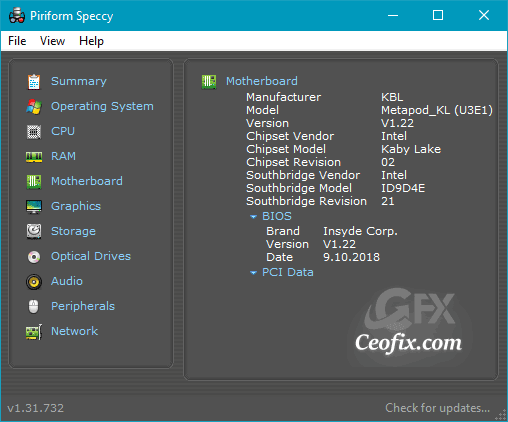Click the Graphics monitor icon
Image resolution: width=508 pixels, height=422 pixels.
pyautogui.click(x=34, y=207)
